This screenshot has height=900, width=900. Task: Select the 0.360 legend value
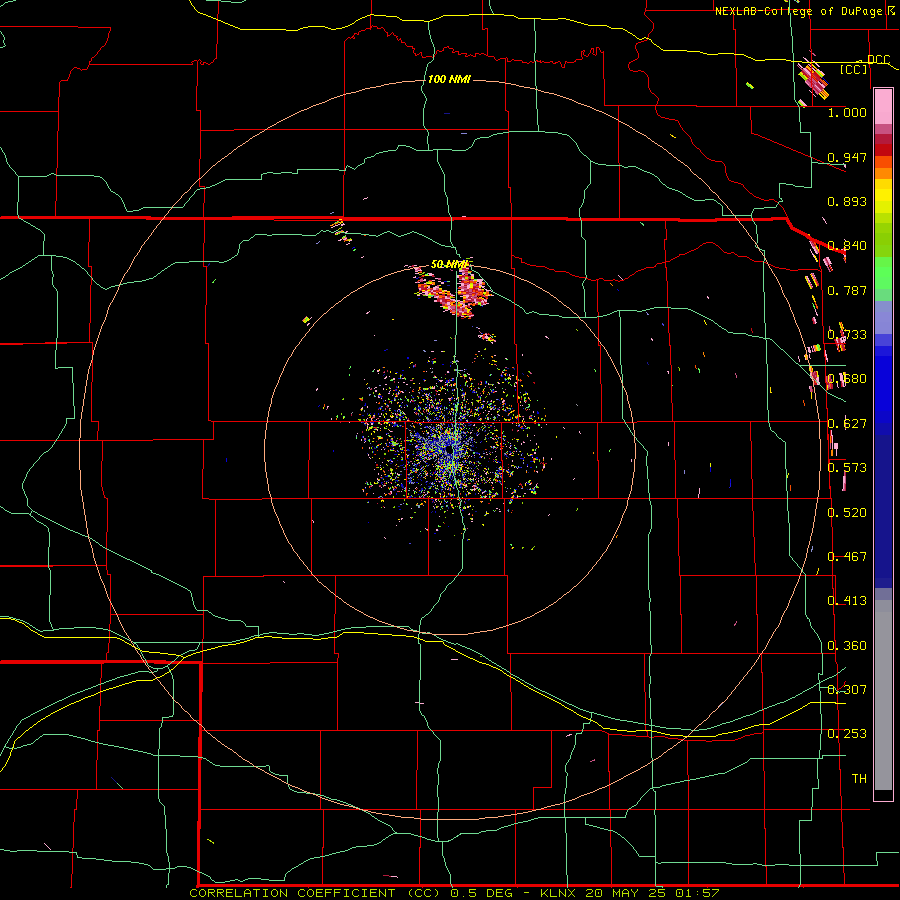[847, 645]
